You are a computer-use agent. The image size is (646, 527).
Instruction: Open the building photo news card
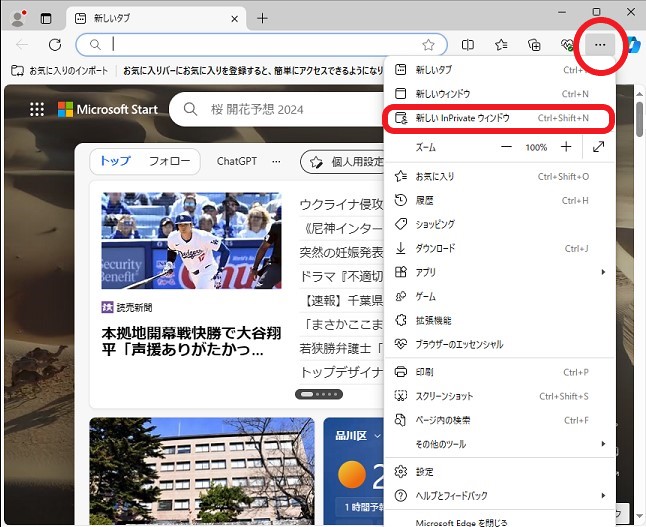coord(202,471)
